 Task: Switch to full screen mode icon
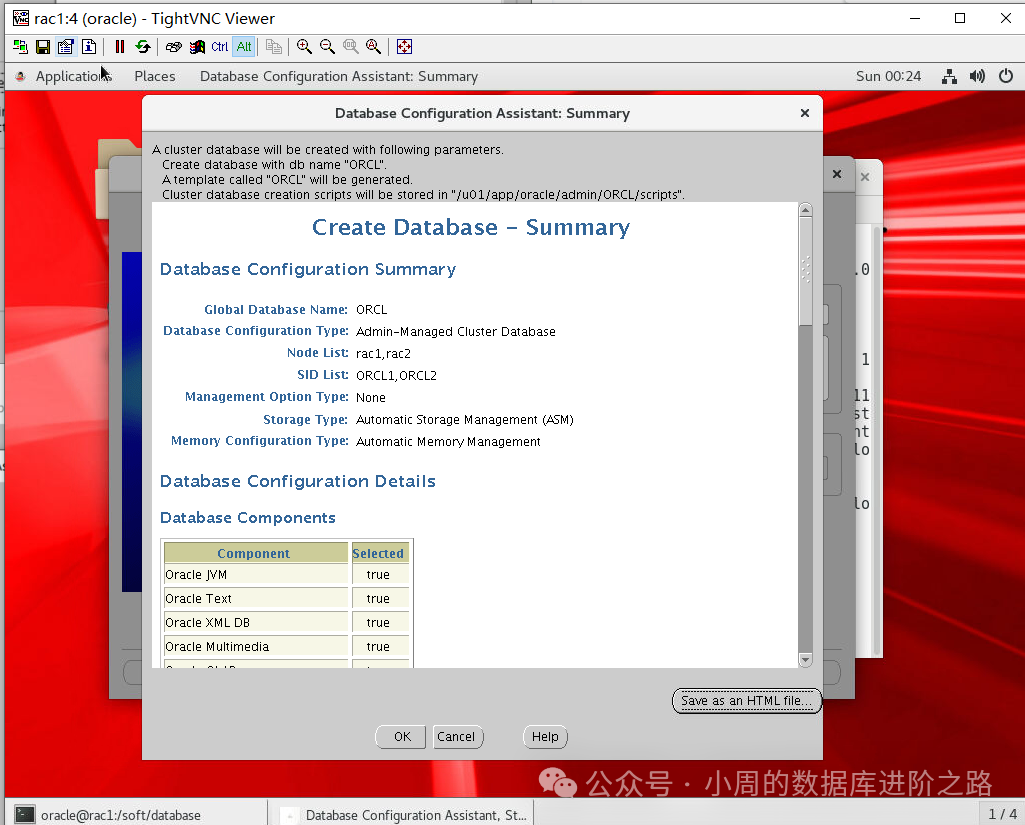(x=405, y=46)
